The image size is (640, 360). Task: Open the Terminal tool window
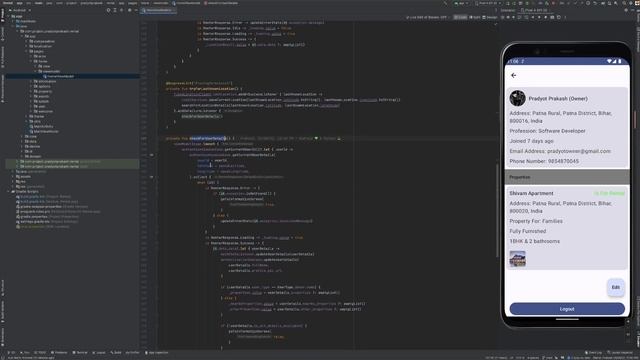click(x=80, y=352)
